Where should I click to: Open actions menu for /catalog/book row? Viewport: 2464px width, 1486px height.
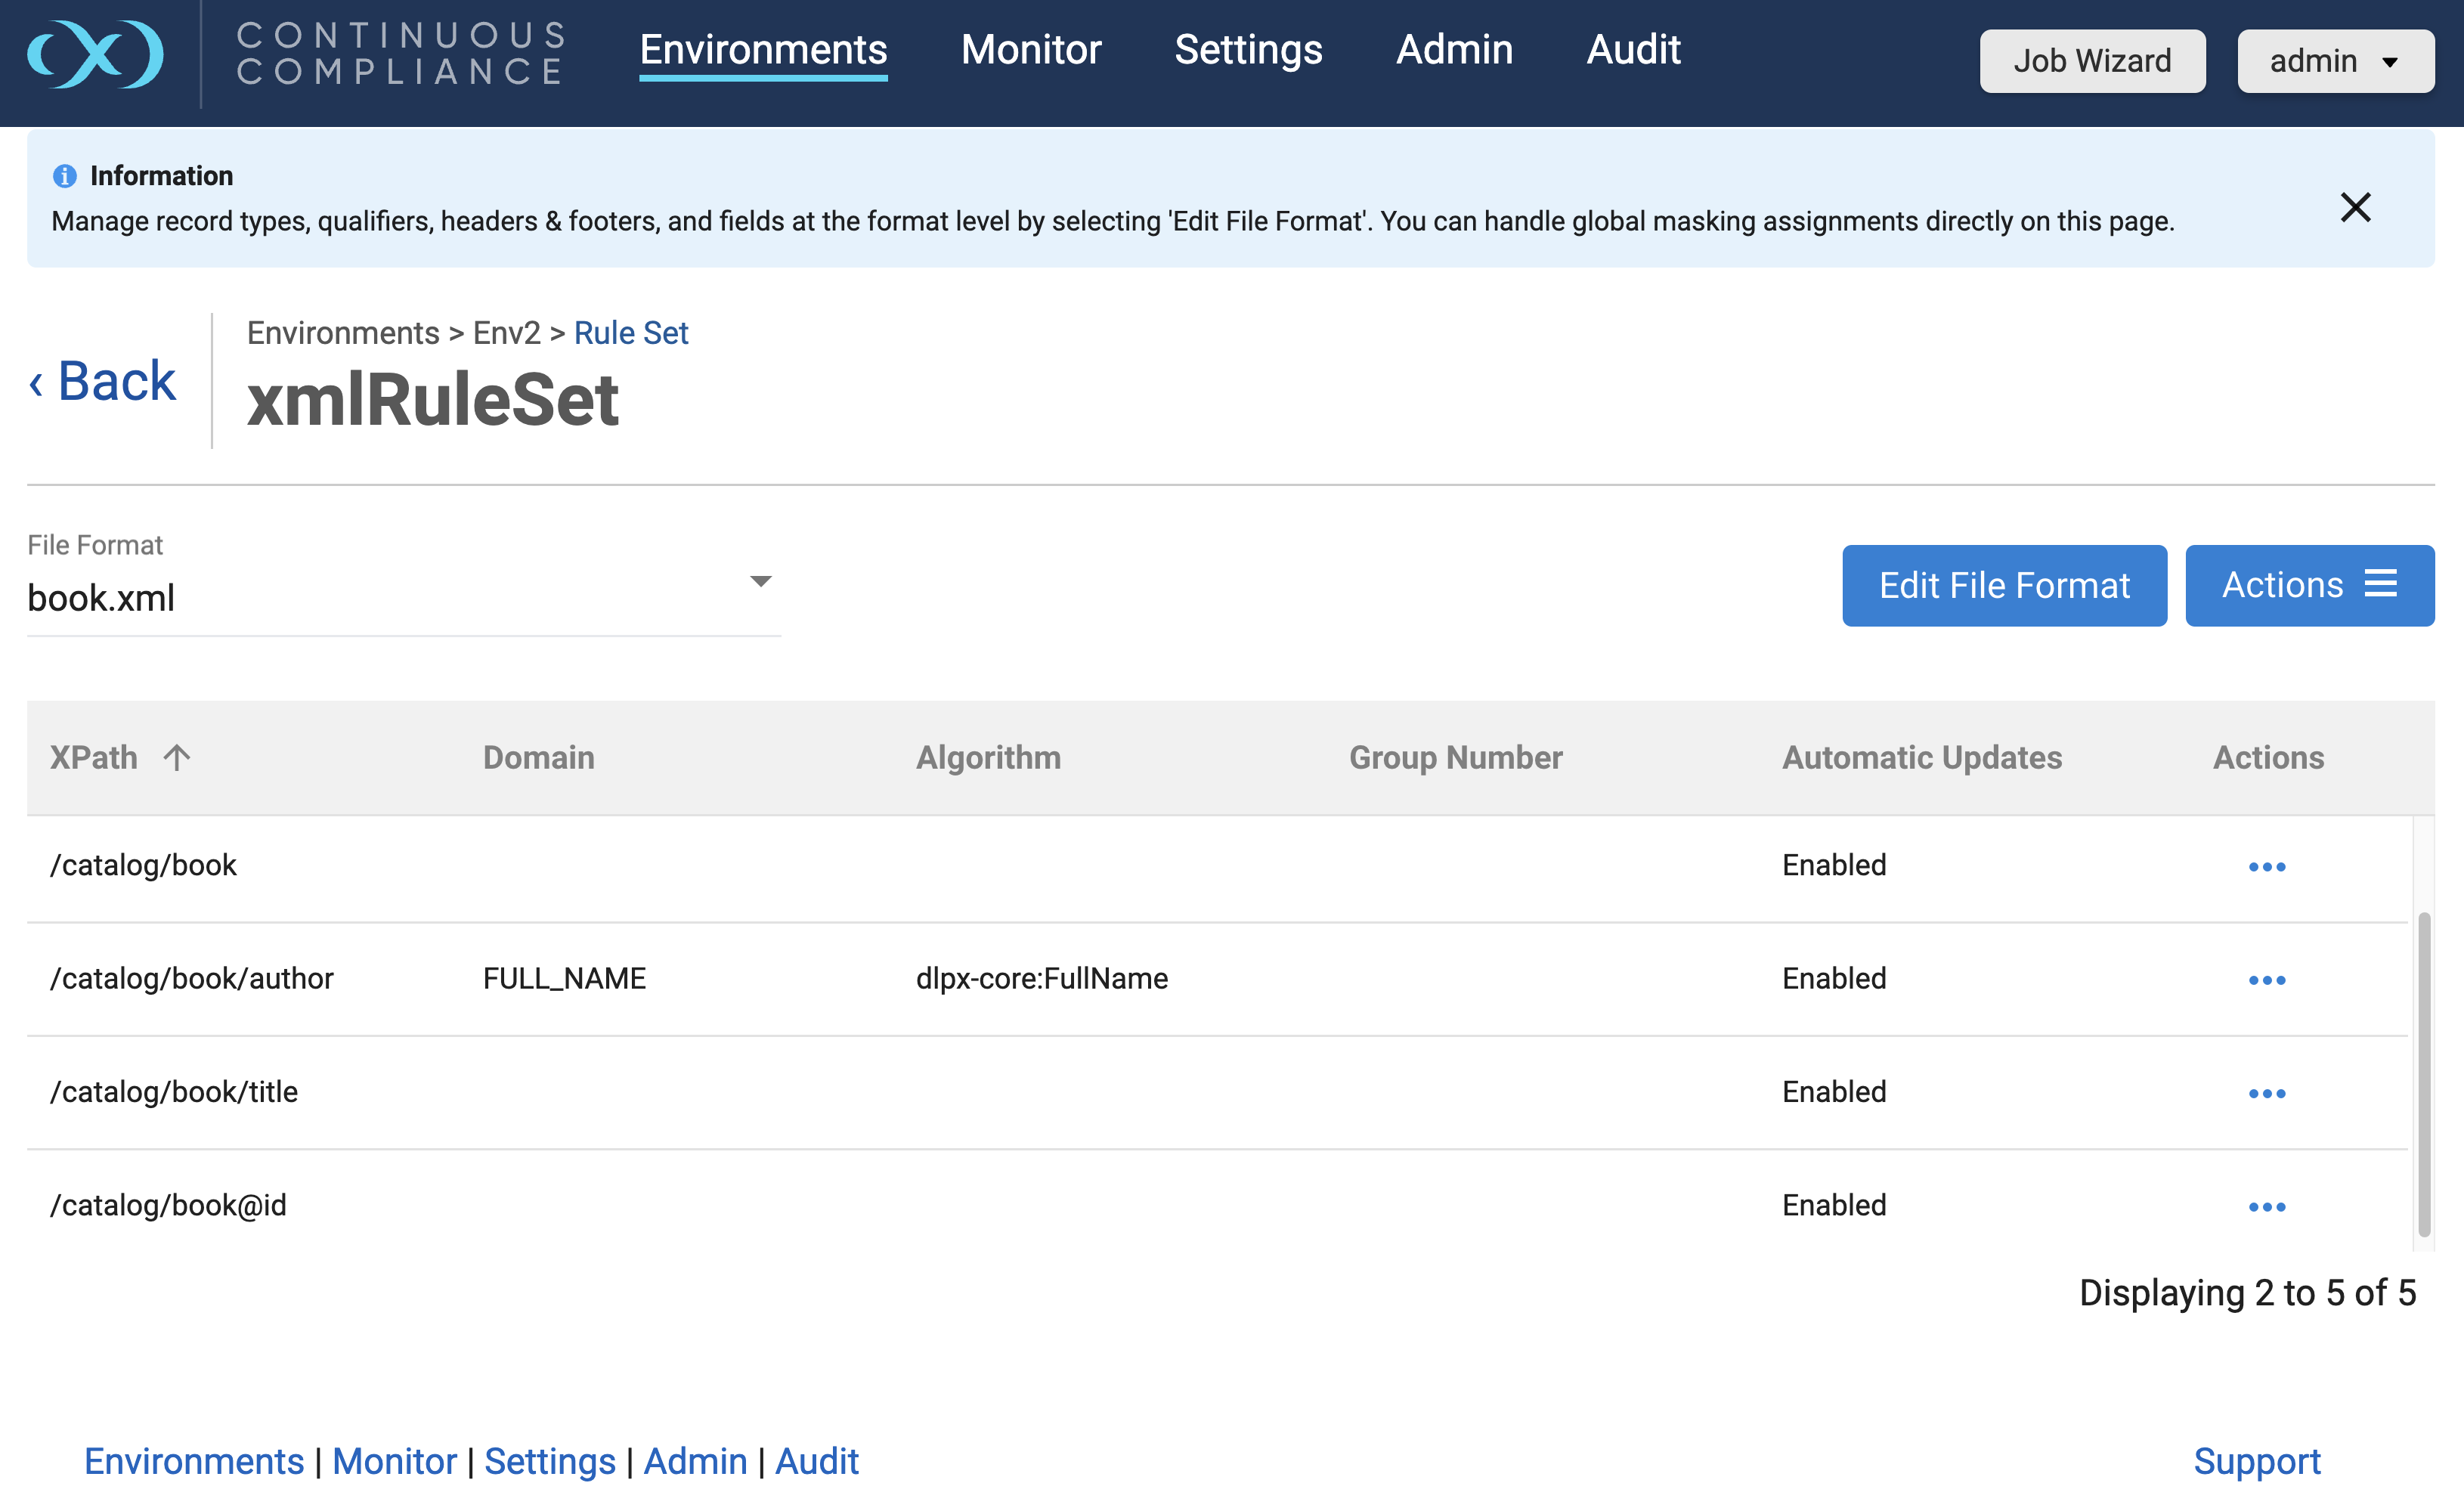click(x=2266, y=866)
